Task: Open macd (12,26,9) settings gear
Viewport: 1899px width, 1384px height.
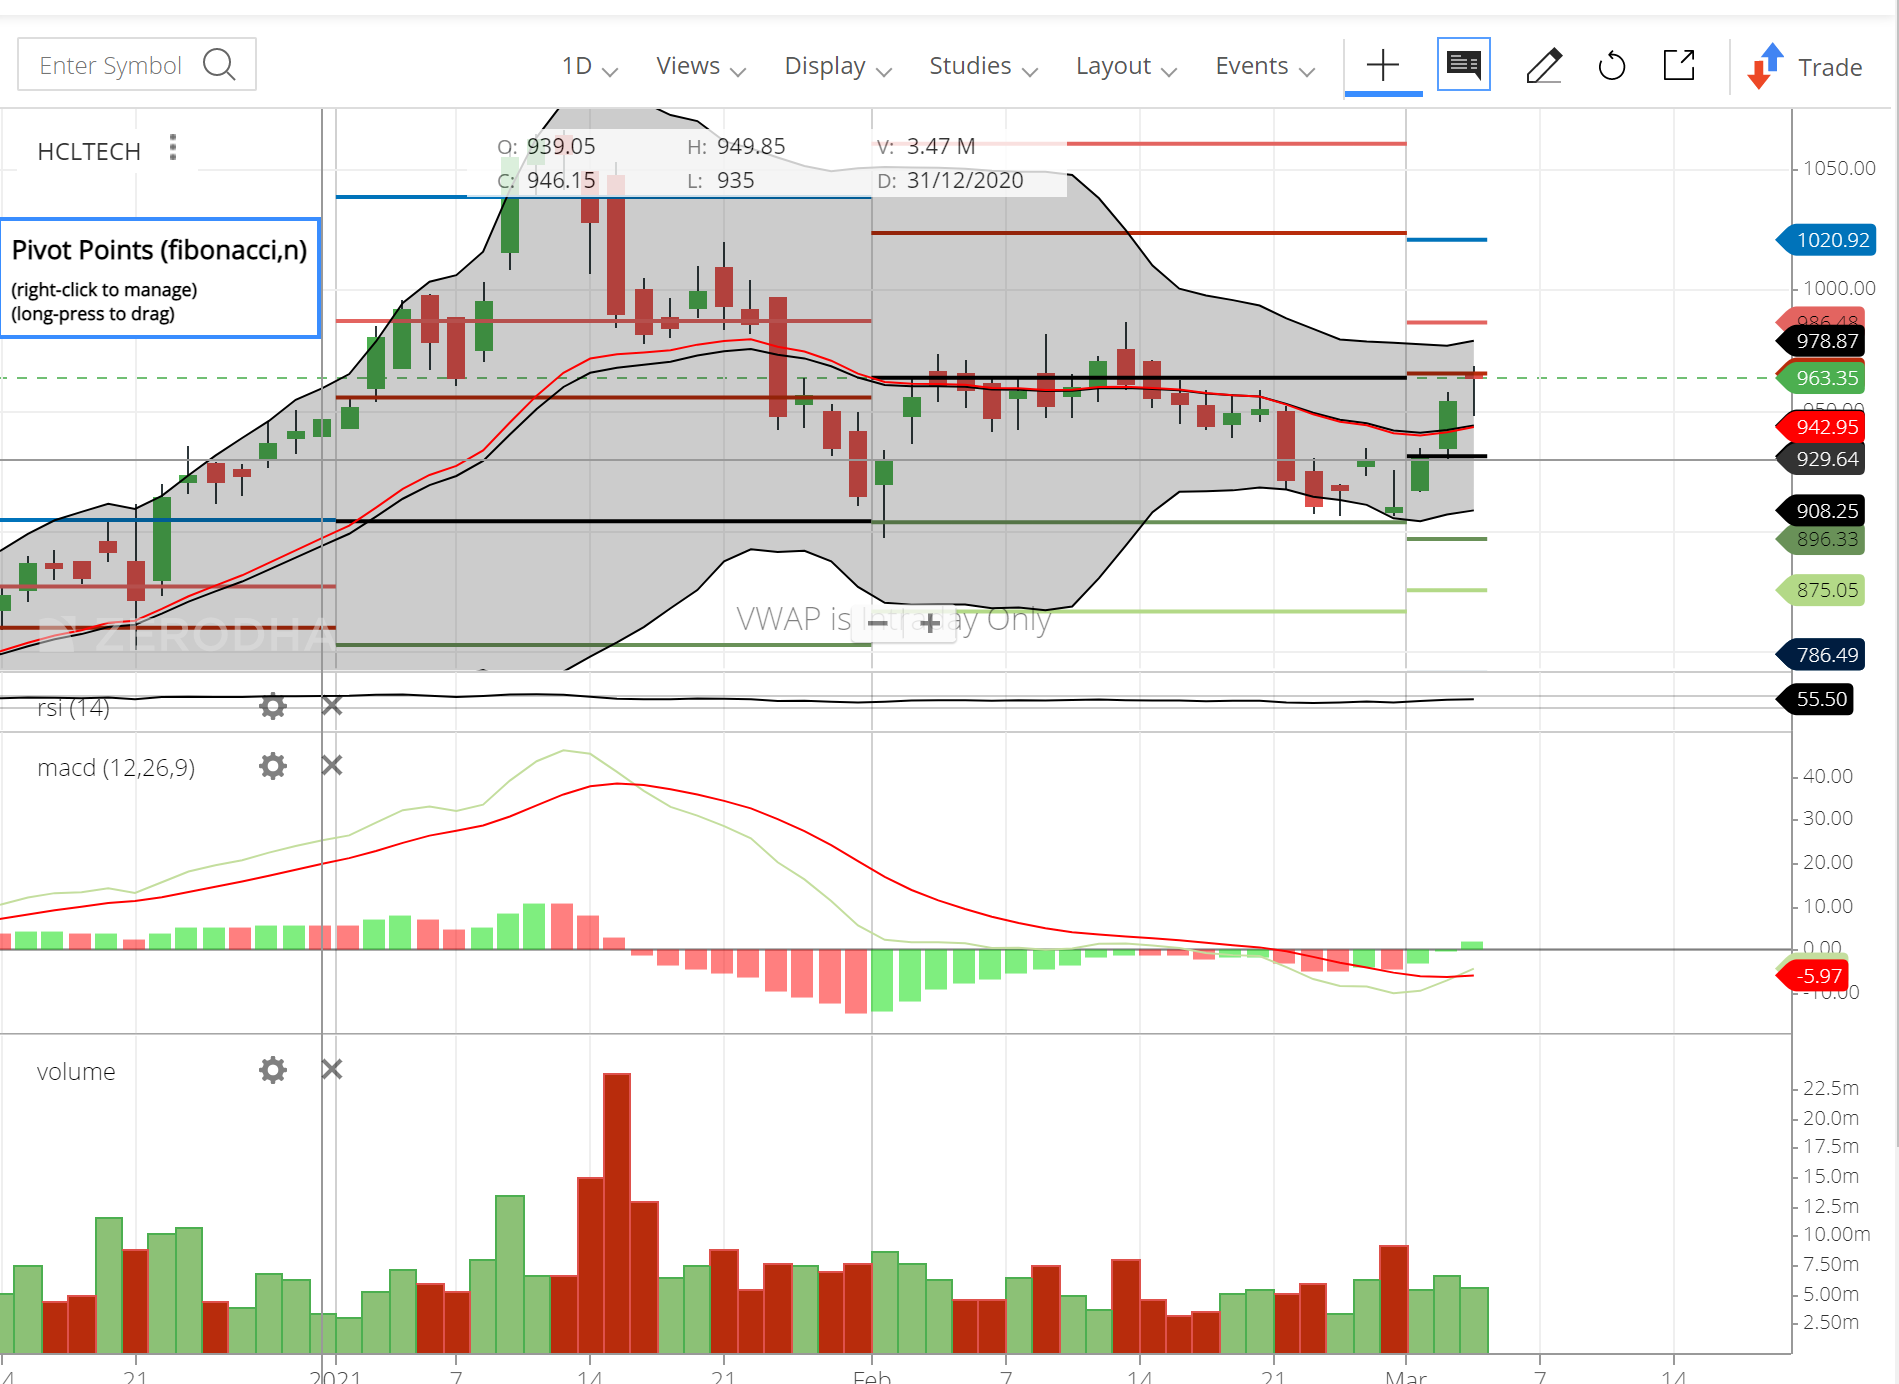Action: tap(273, 766)
